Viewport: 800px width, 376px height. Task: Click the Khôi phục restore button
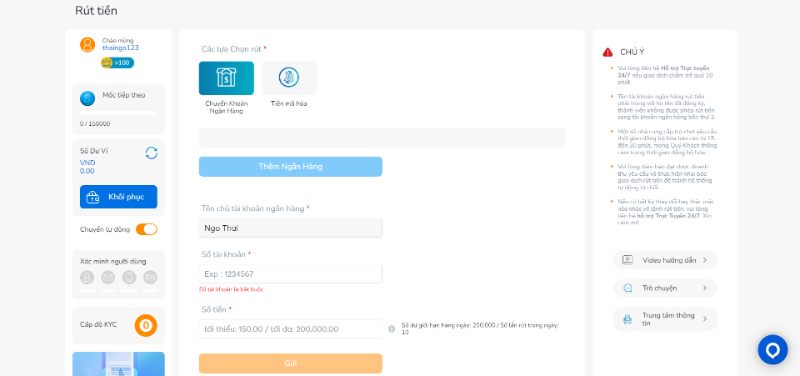118,197
